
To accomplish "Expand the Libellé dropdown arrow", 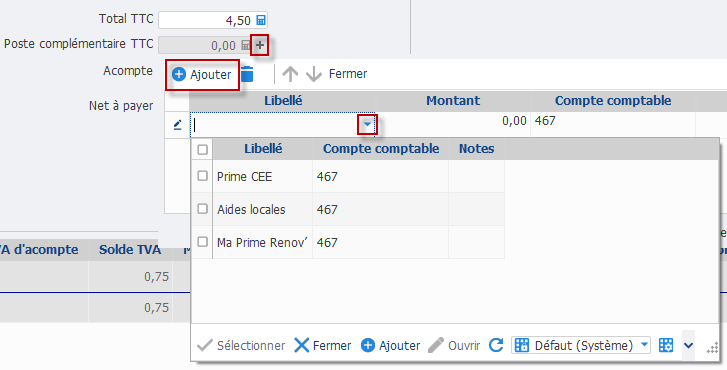I will 367,124.
